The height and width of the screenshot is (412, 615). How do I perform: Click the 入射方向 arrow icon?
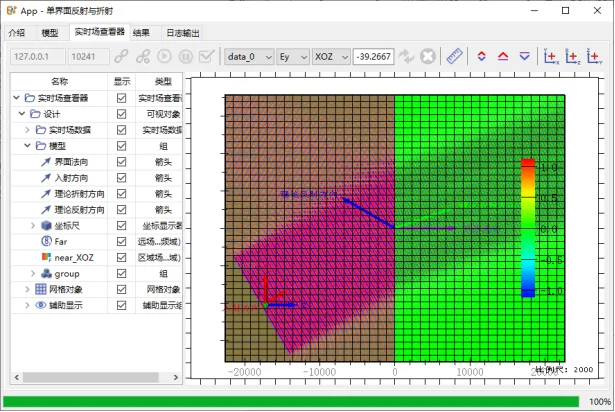click(46, 178)
